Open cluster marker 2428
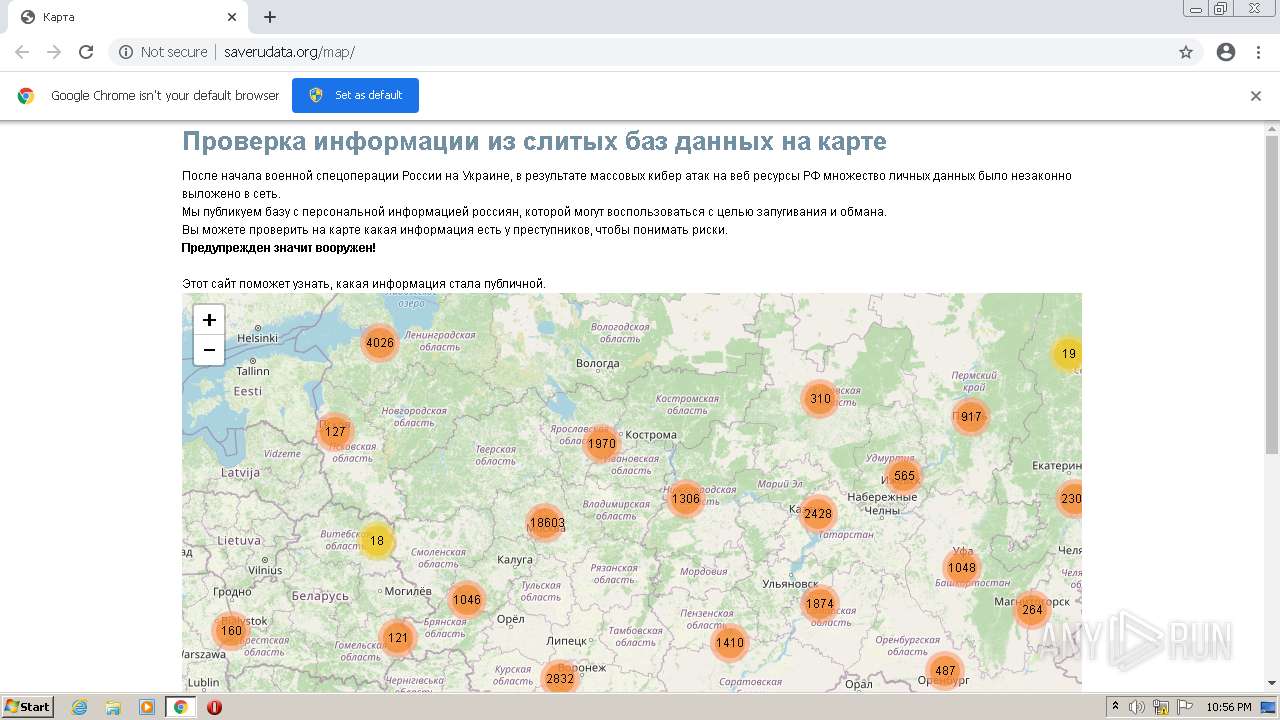The height and width of the screenshot is (720, 1280). click(818, 514)
